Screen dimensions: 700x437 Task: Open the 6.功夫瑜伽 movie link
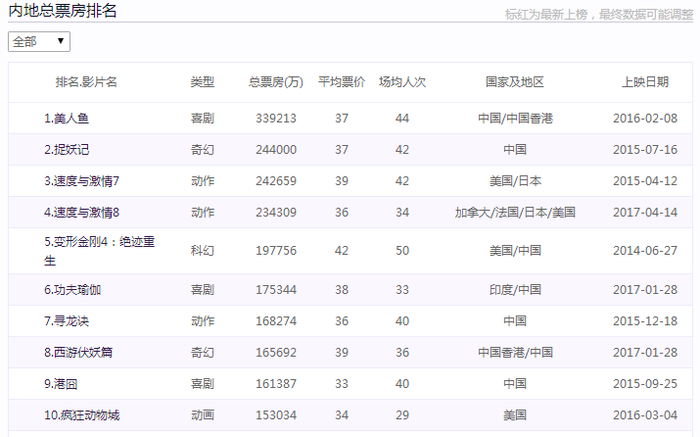click(x=72, y=290)
